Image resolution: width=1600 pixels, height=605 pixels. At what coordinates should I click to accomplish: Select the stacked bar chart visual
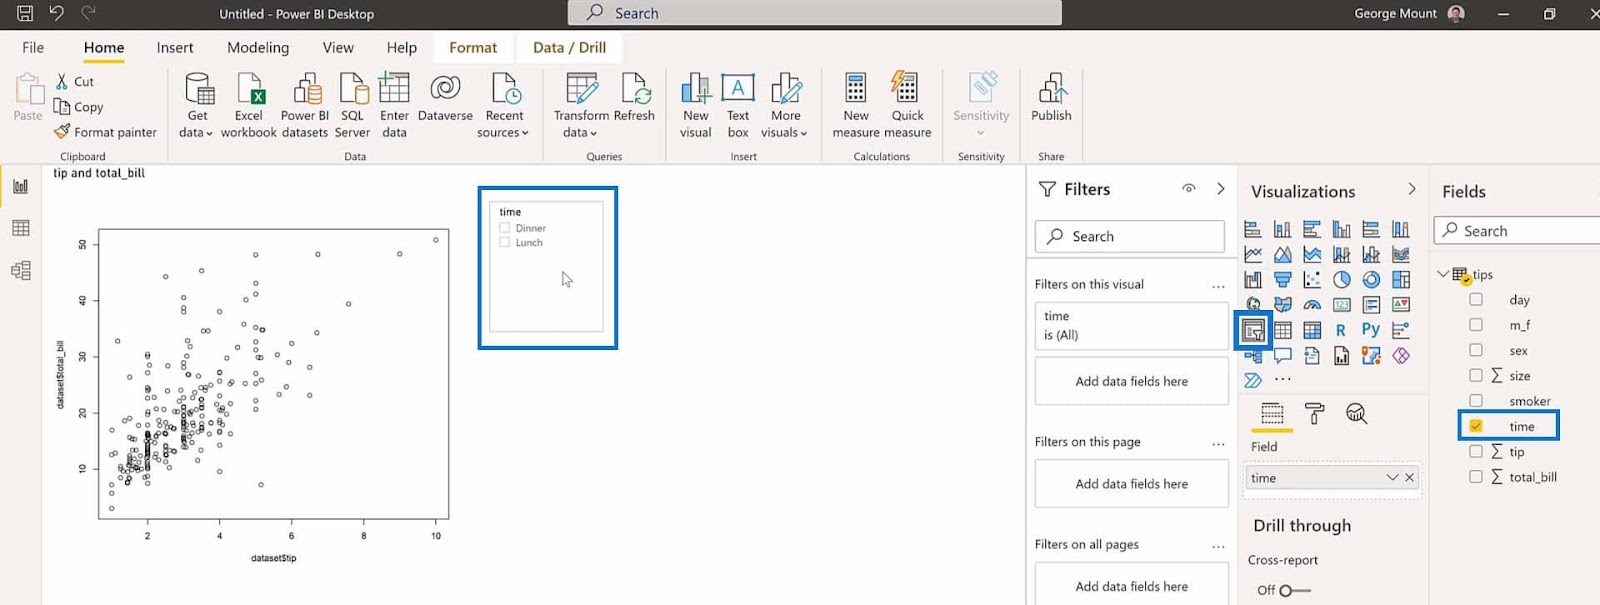(x=1253, y=229)
